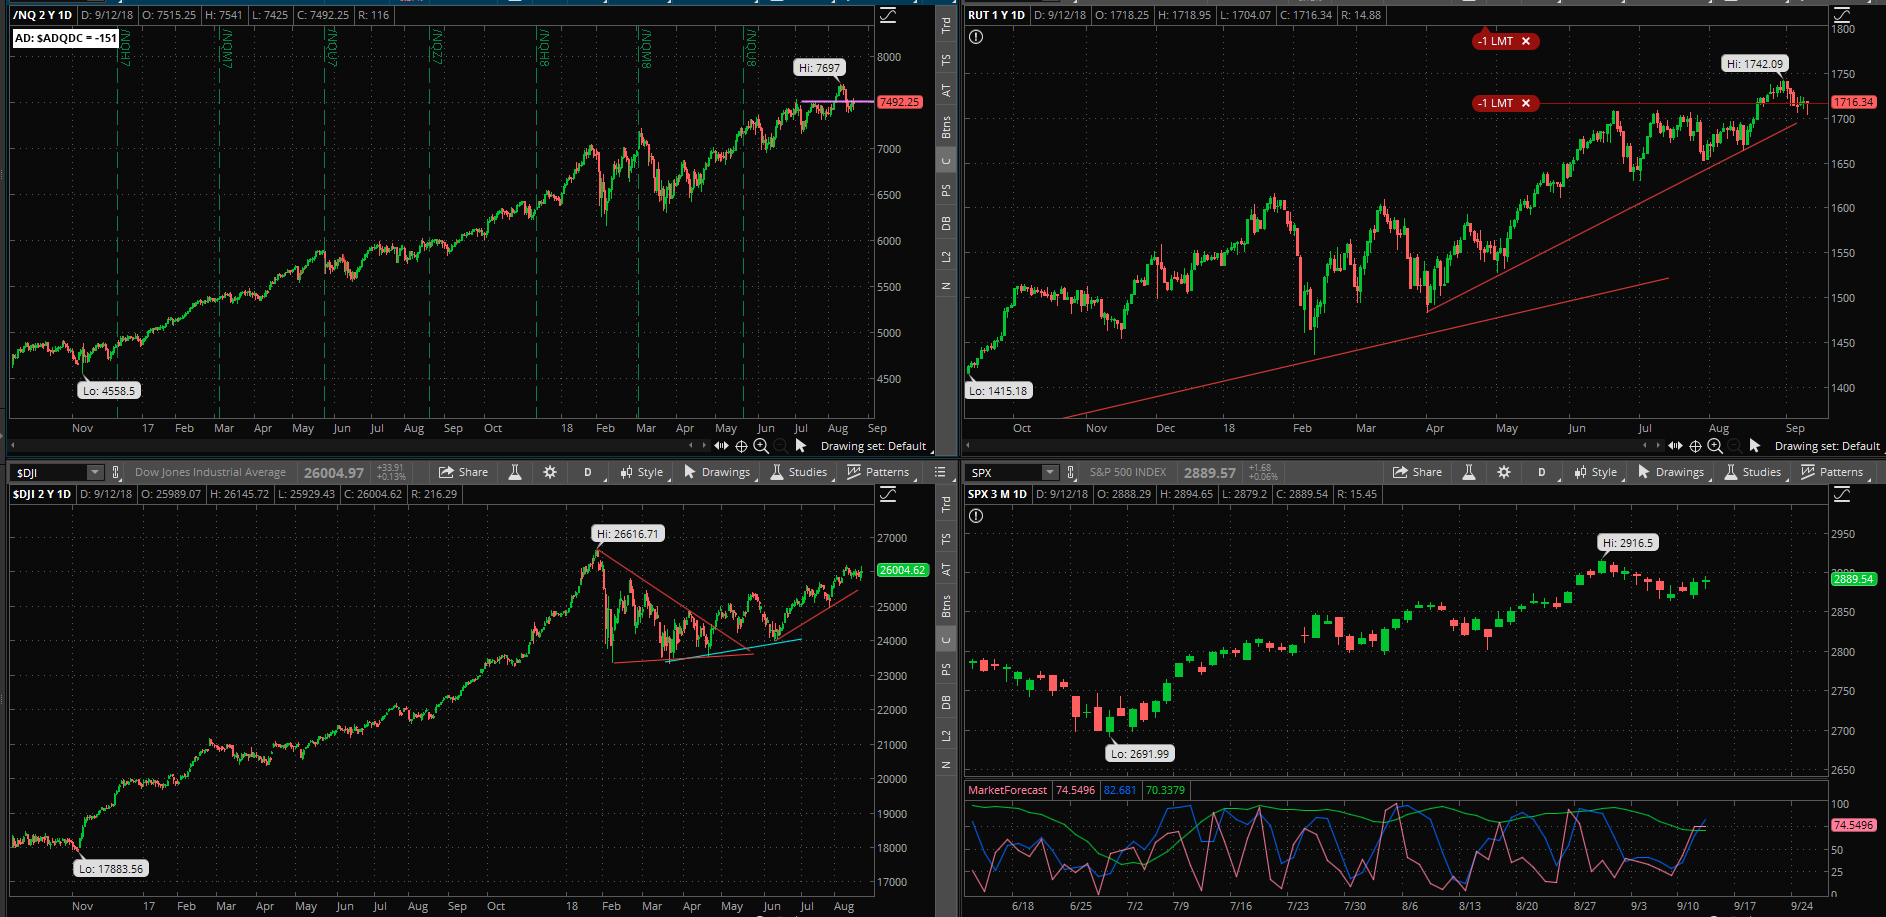Click the alert info icon on the RUT chart
Screen dimensions: 1886x917
coord(976,37)
